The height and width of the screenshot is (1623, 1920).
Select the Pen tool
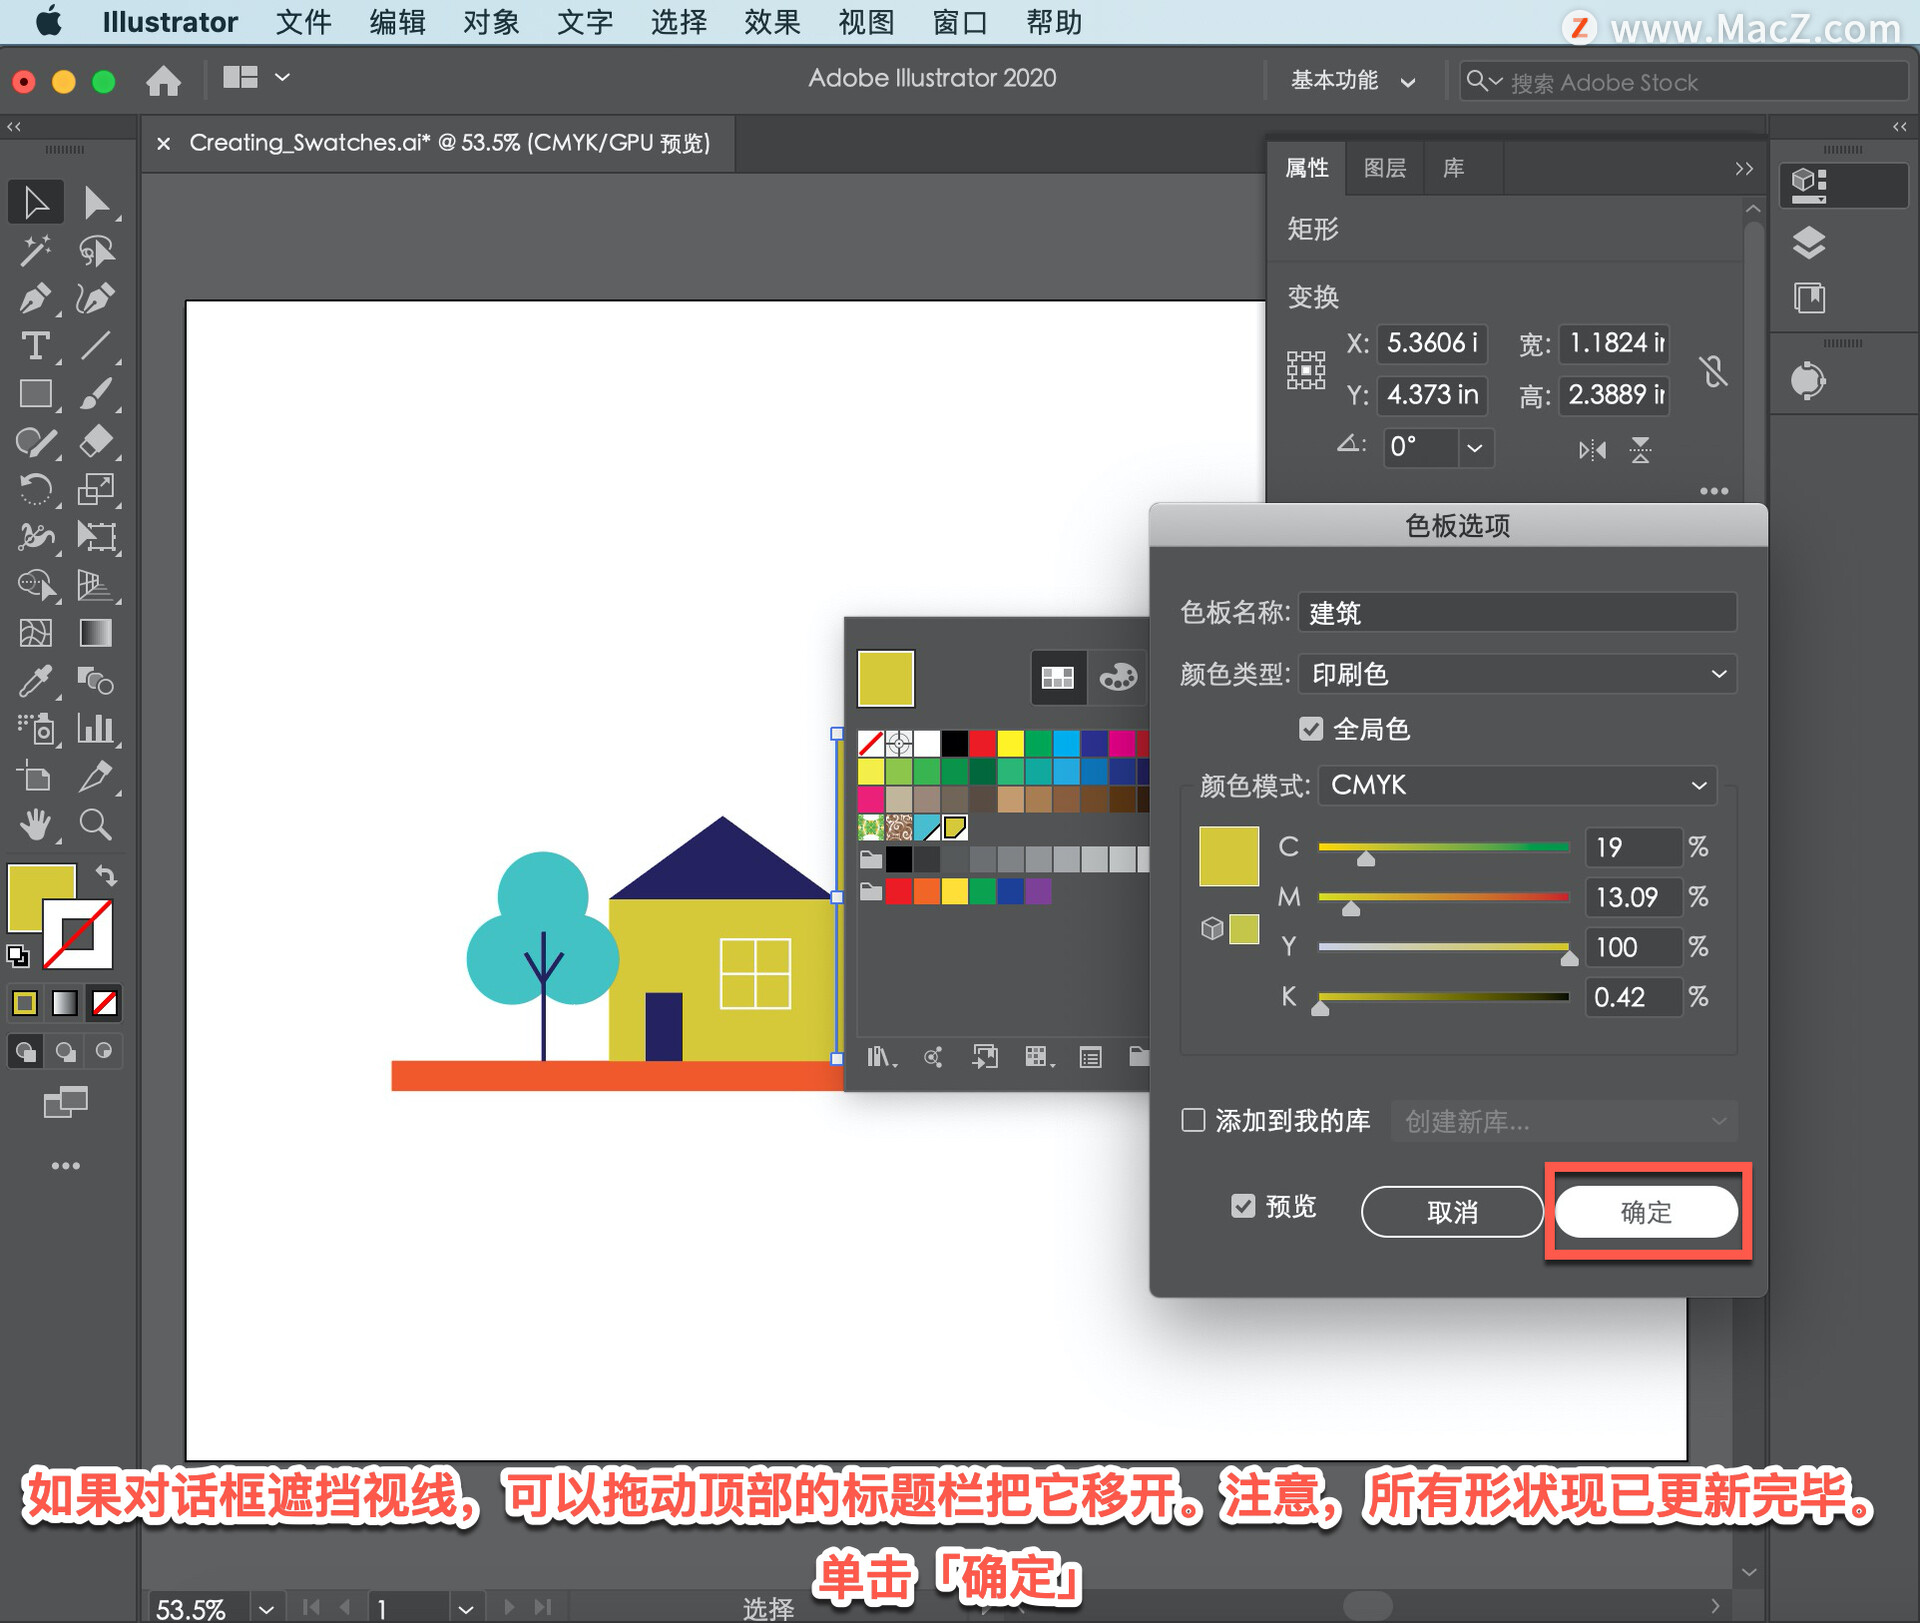(35, 298)
